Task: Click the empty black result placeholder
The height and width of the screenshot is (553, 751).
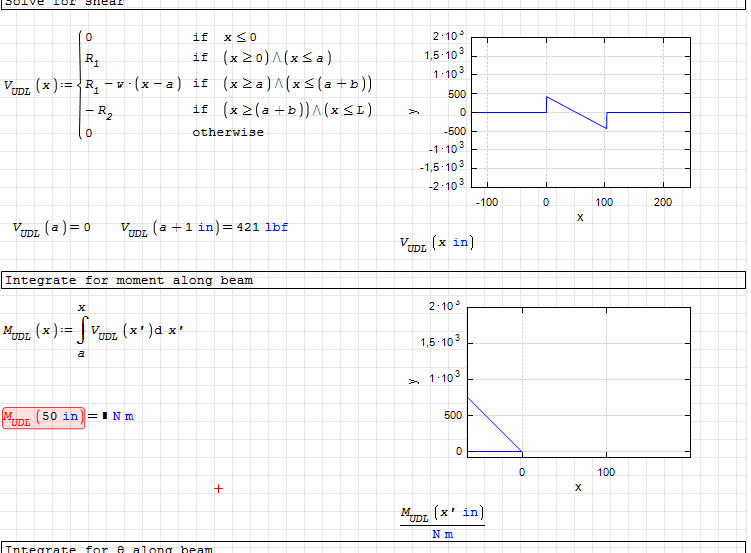Action: pos(105,416)
